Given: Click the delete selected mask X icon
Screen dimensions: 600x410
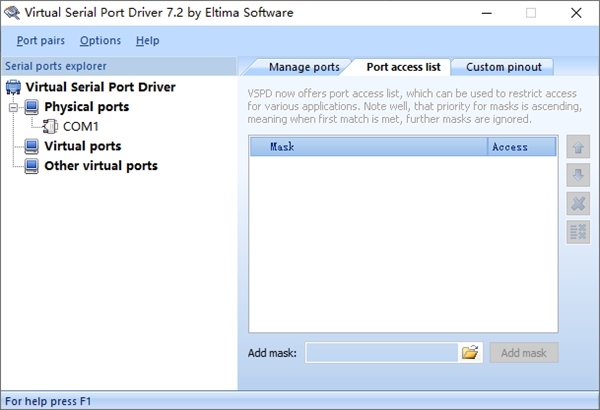Looking at the screenshot, I should coord(578,203).
